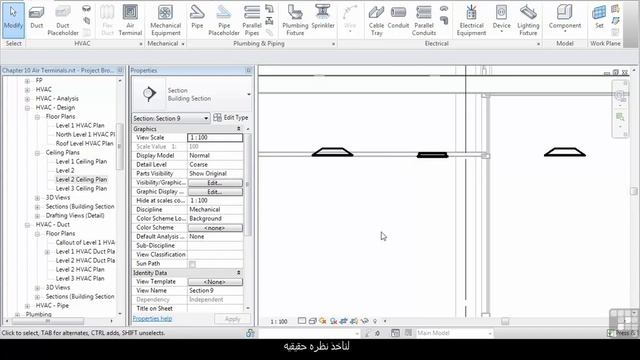This screenshot has height=360, width=640.
Task: Open the Mechanical Equipment tool
Action: [165, 20]
